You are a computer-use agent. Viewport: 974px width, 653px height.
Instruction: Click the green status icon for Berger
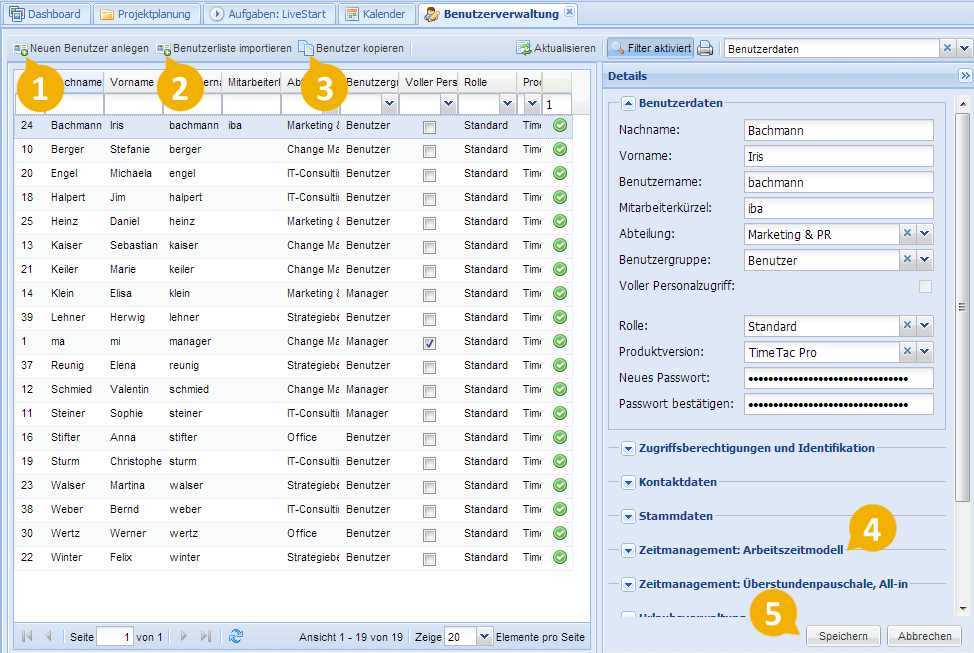(560, 149)
